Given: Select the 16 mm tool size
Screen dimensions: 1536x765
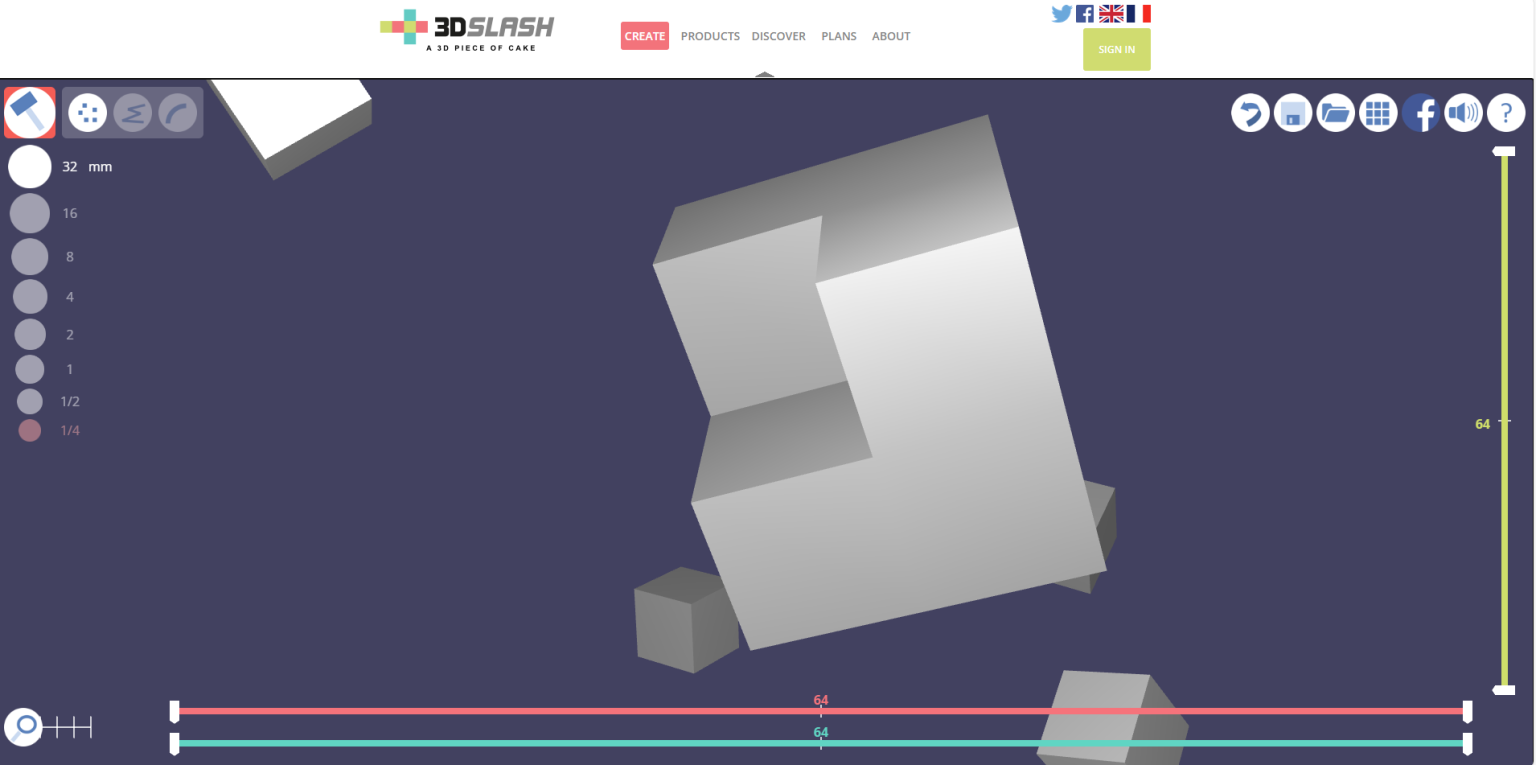Looking at the screenshot, I should [30, 213].
